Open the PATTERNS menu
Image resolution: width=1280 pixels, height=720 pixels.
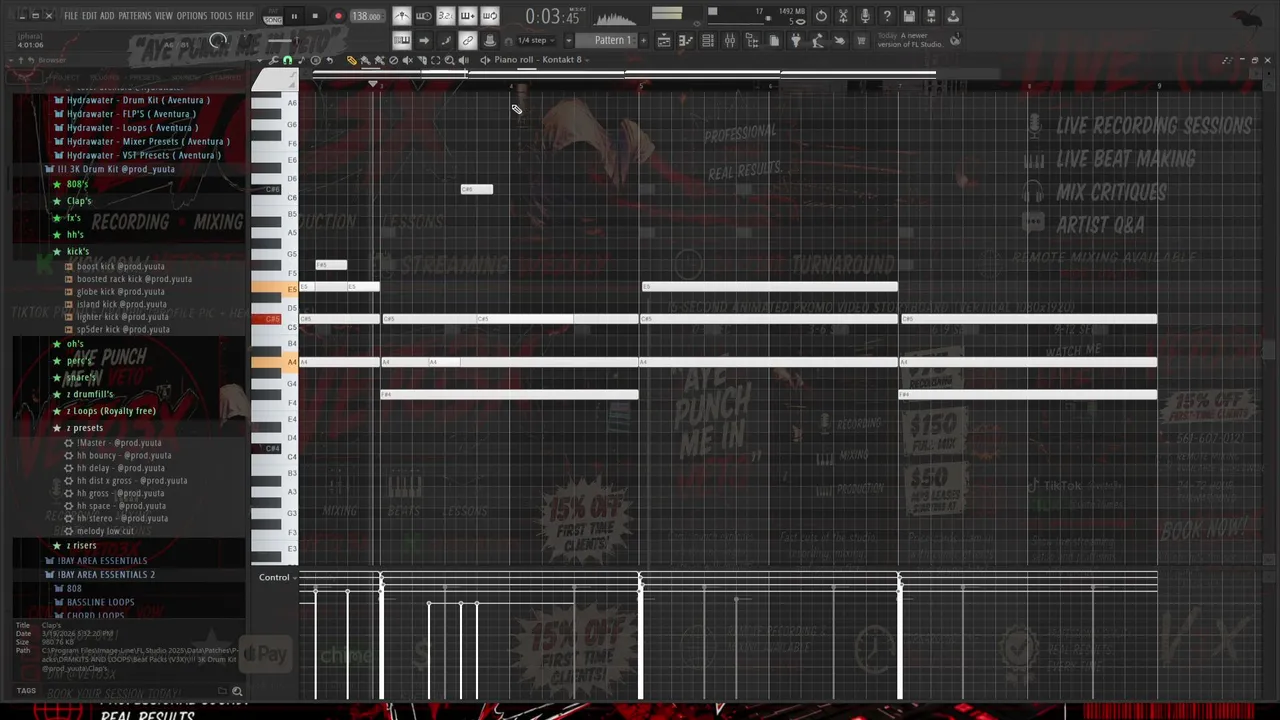135,16
